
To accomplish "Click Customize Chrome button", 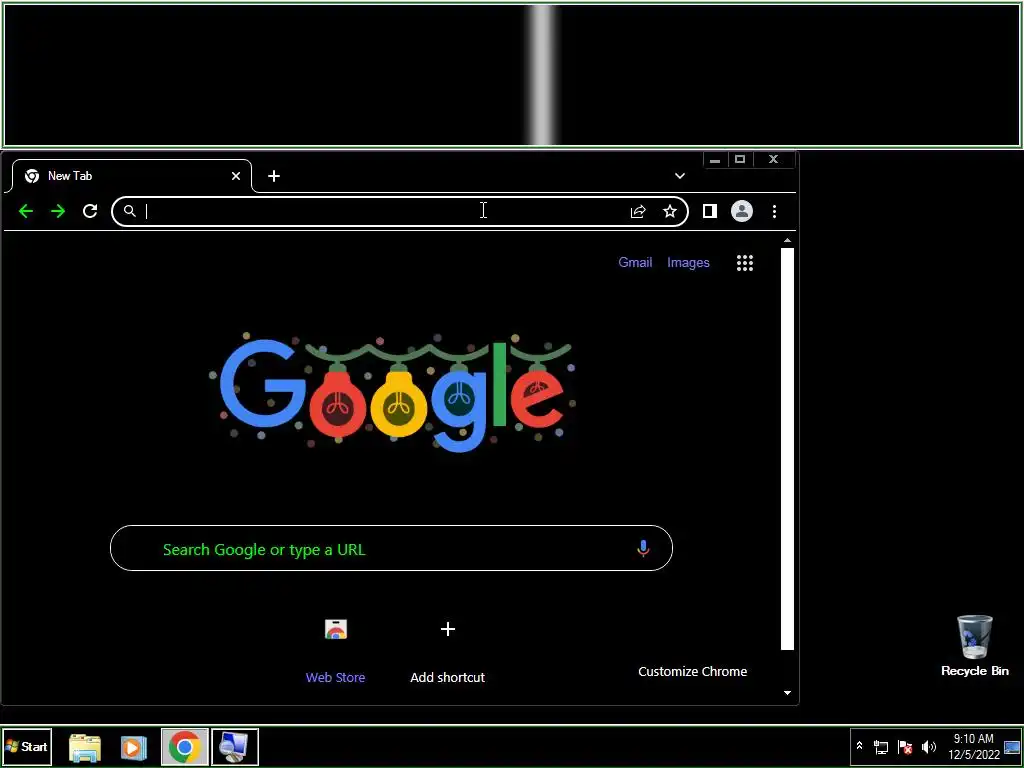I will click(693, 671).
